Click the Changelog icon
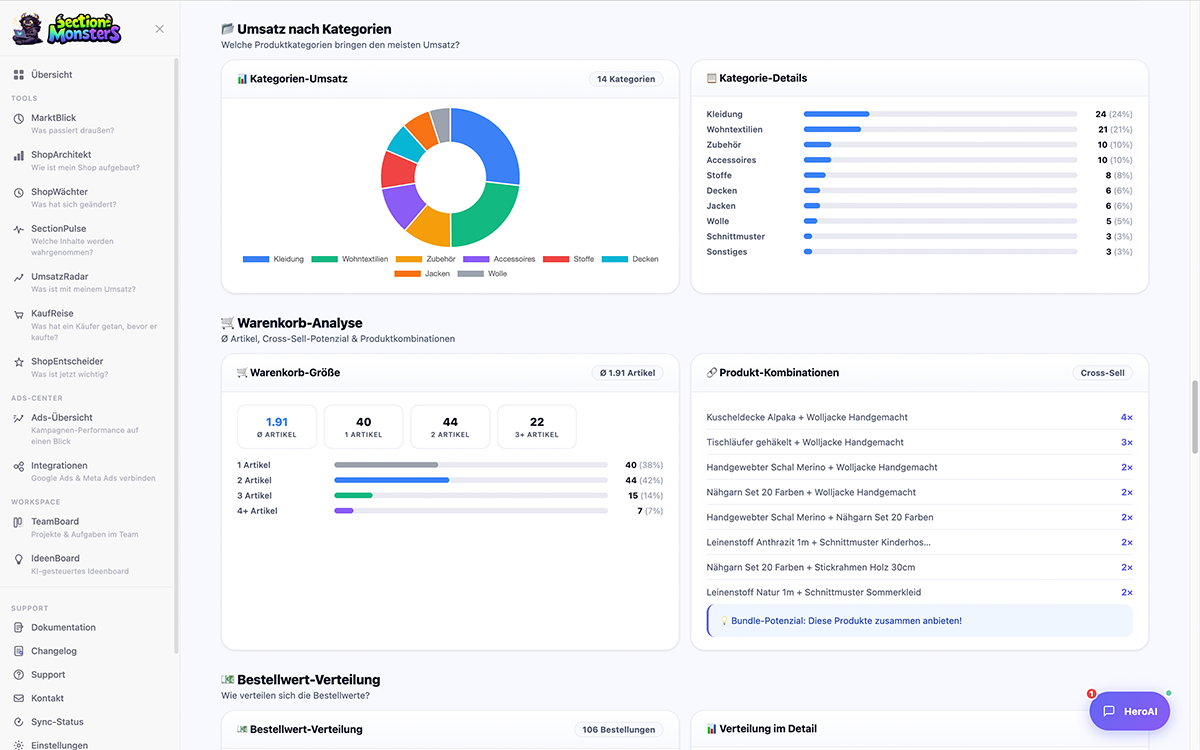Viewport: 1200px width, 750px height. point(19,651)
